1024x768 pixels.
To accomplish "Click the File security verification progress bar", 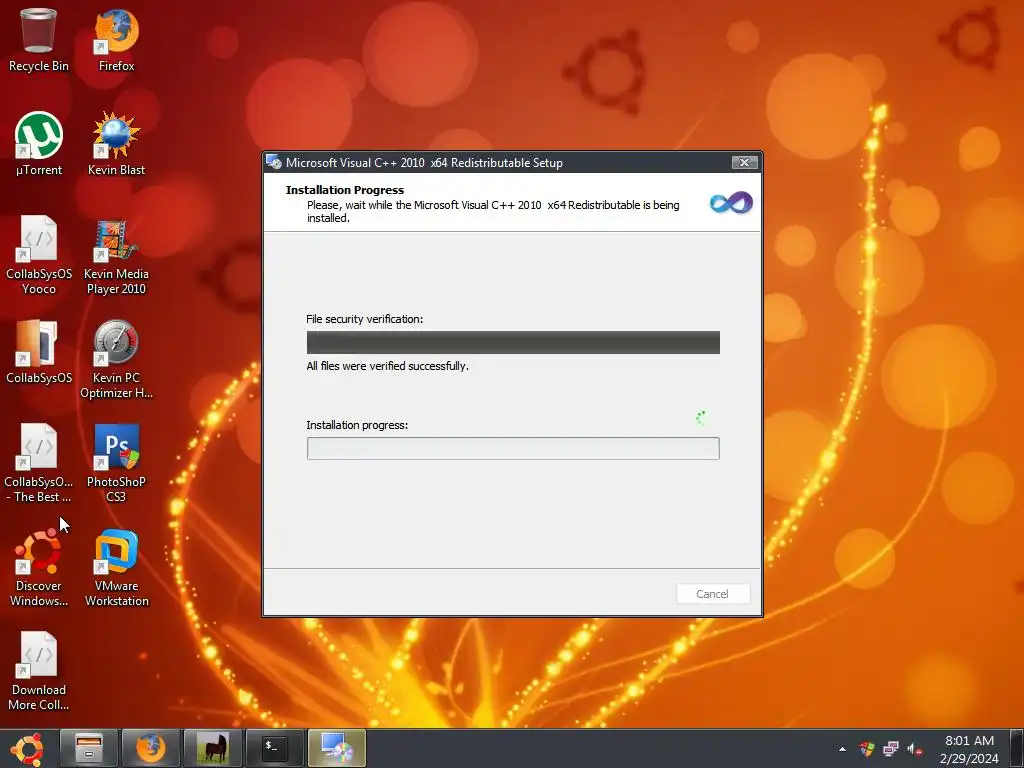I will pos(513,342).
